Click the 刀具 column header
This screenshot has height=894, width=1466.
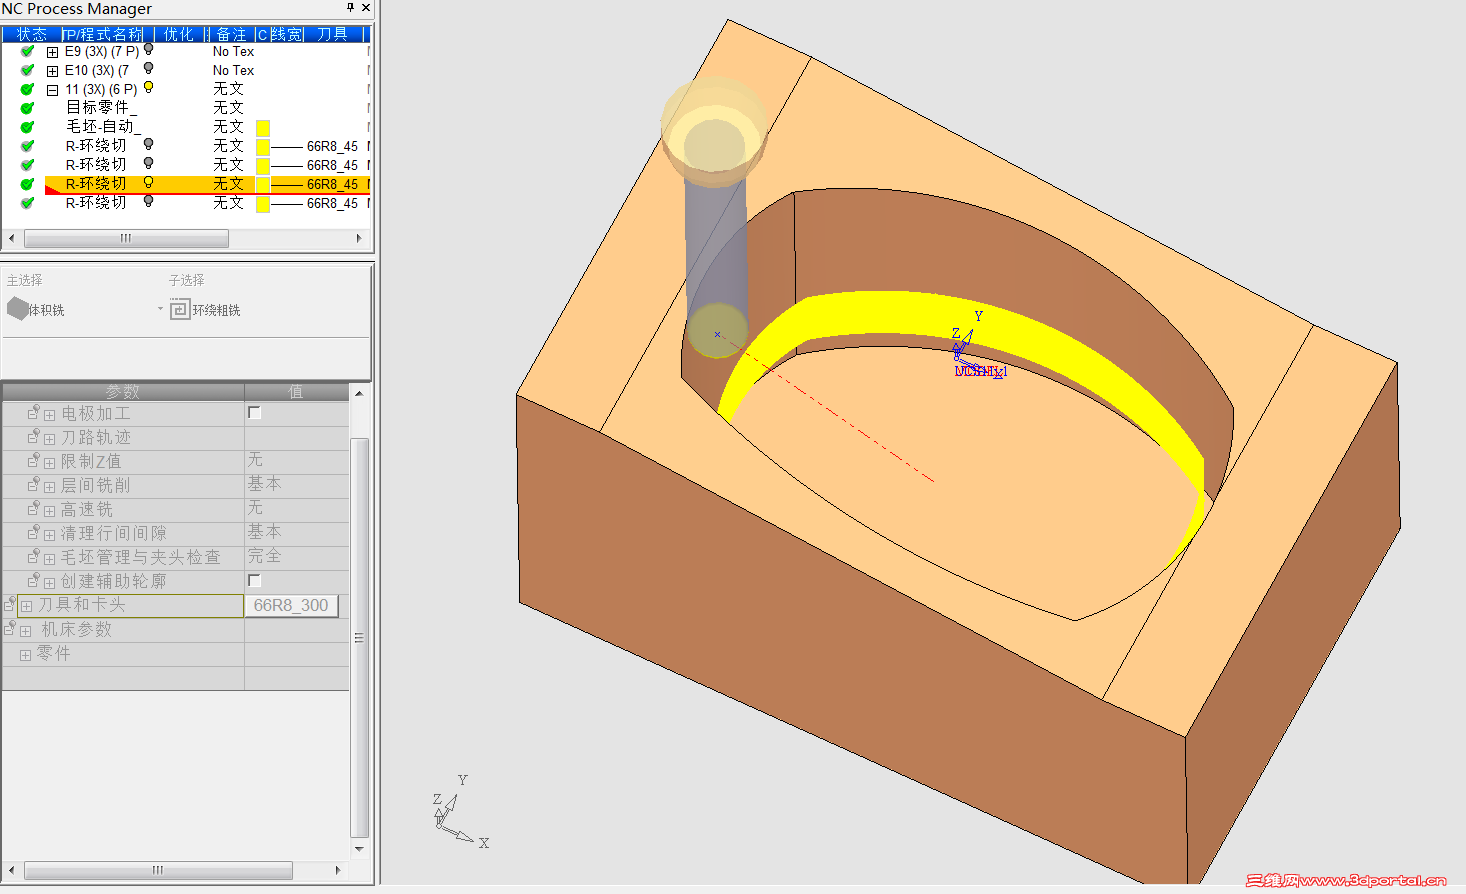(332, 34)
